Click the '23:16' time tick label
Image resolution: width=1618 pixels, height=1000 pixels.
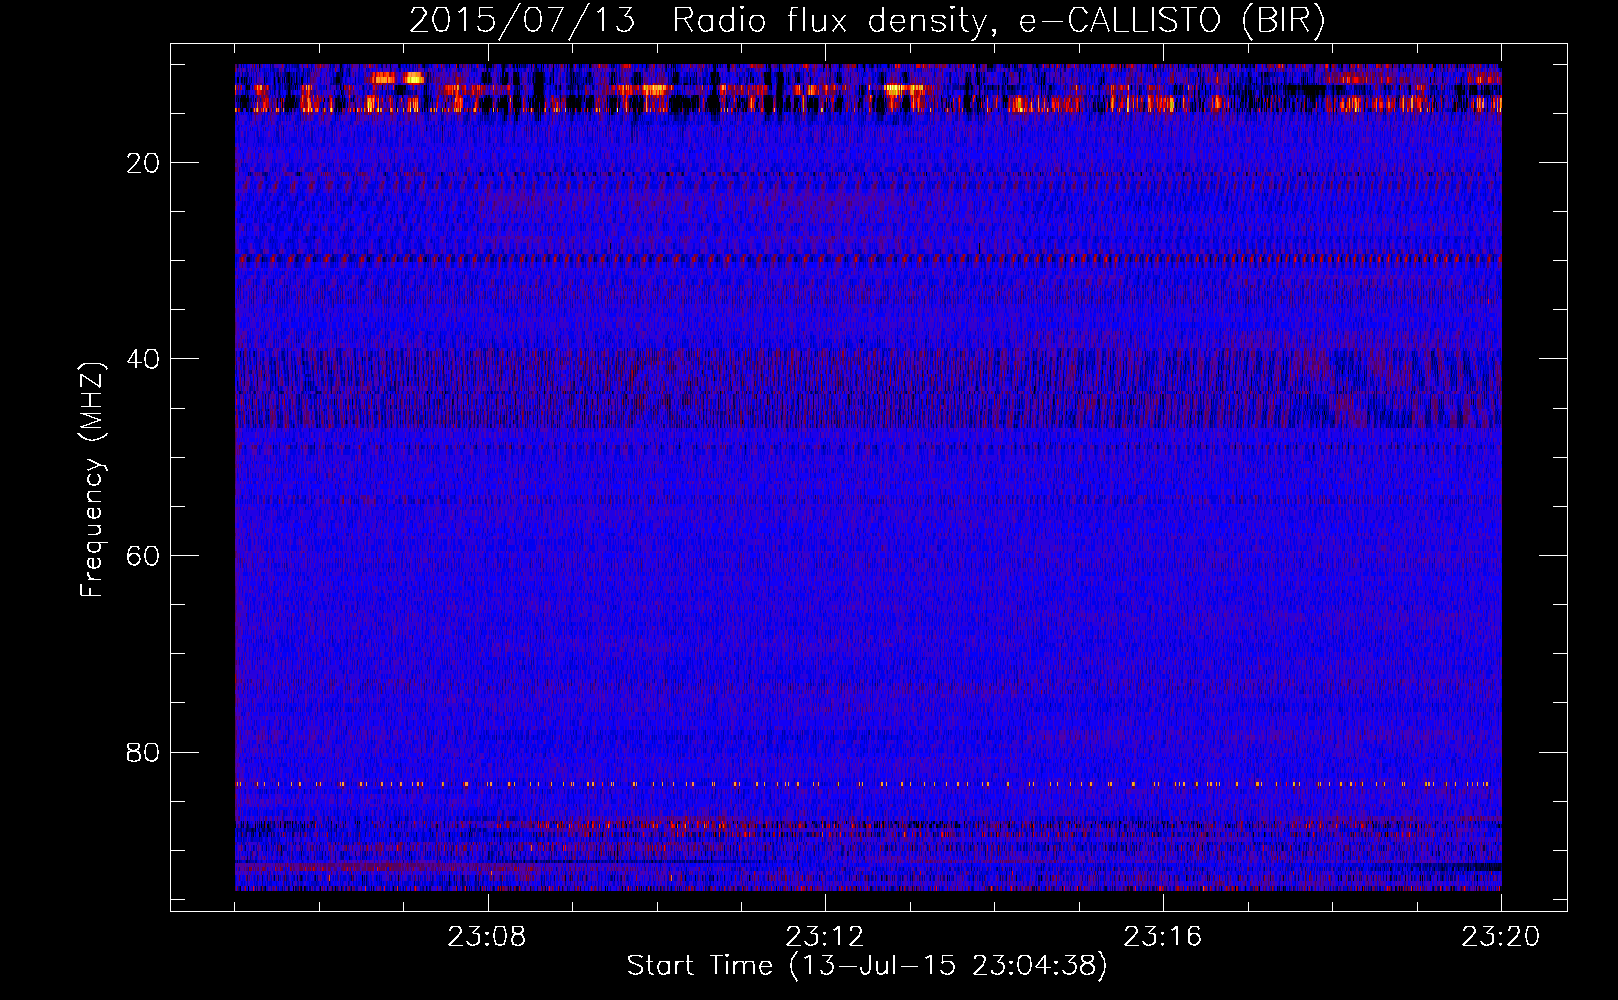1163,937
